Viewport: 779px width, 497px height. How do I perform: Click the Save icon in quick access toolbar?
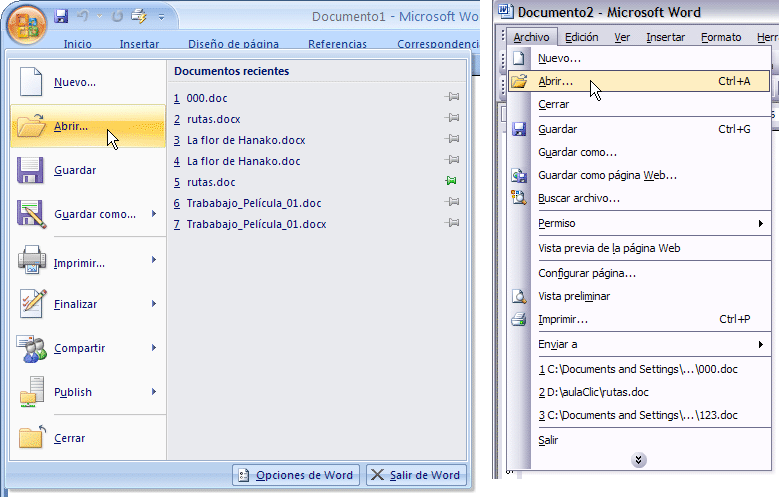[x=62, y=17]
